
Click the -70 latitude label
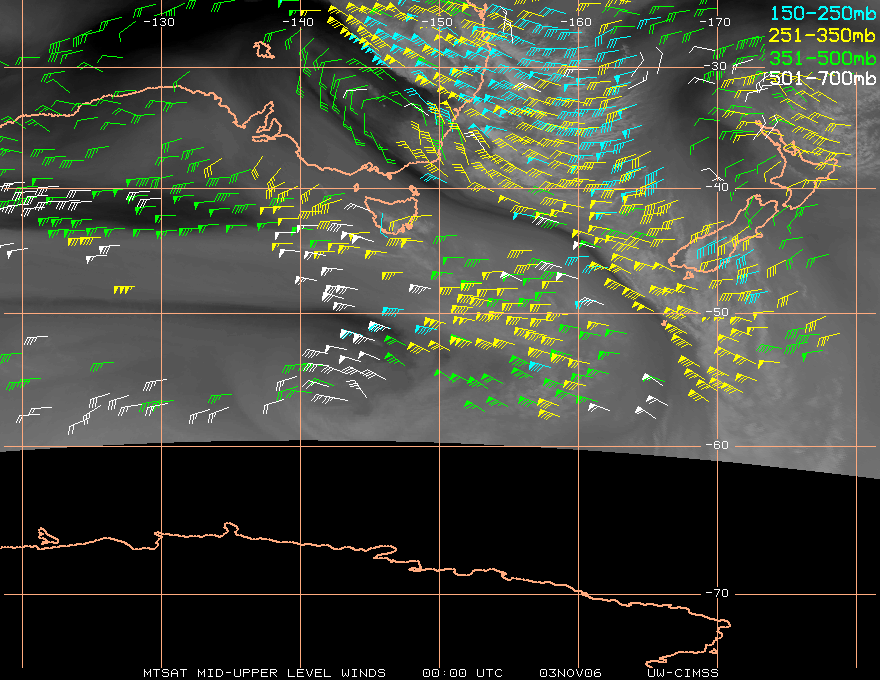(x=717, y=594)
